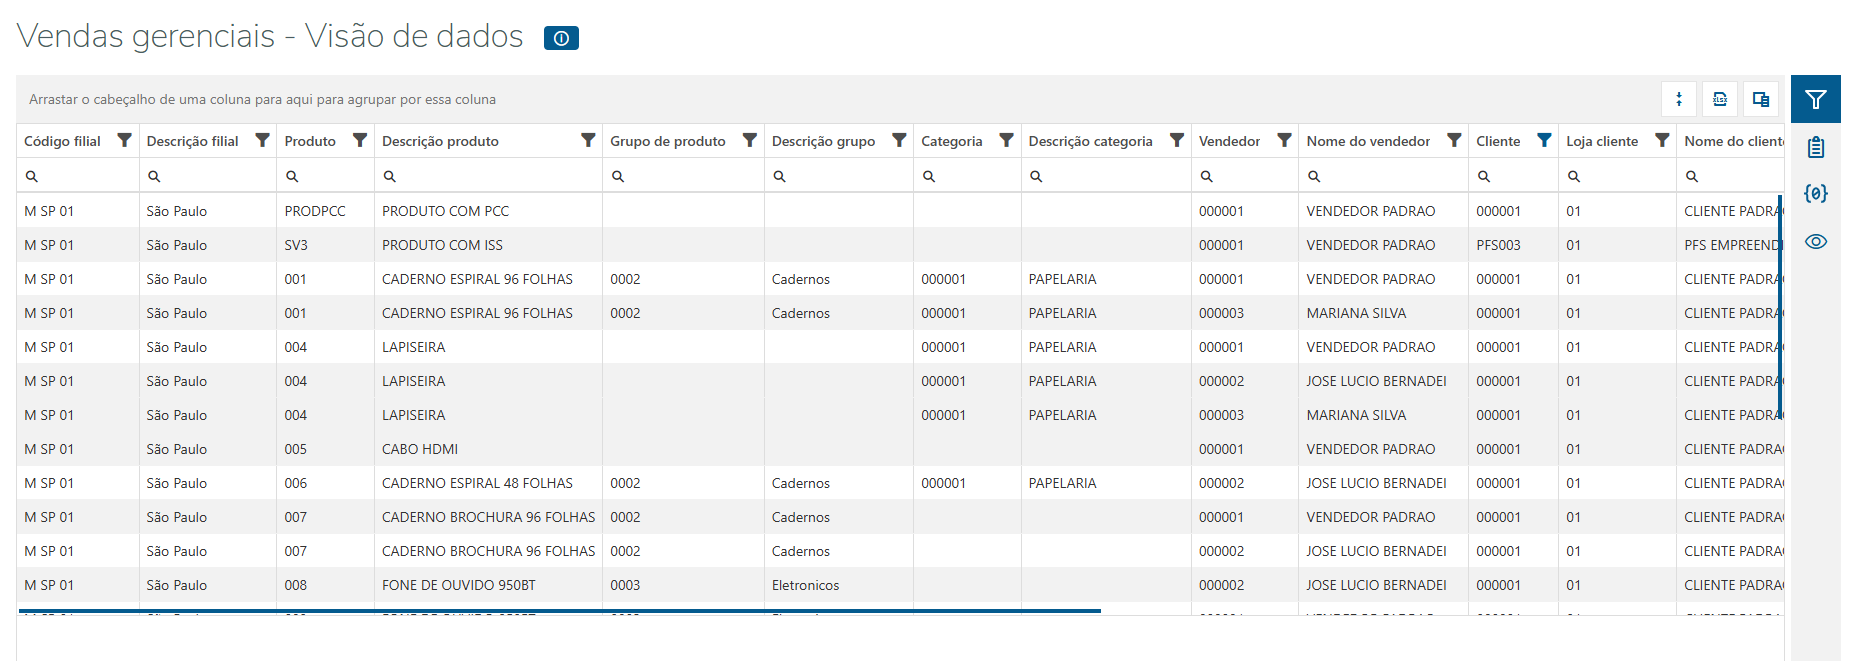Open the column chooser button
This screenshot has width=1860, height=661.
1761,99
